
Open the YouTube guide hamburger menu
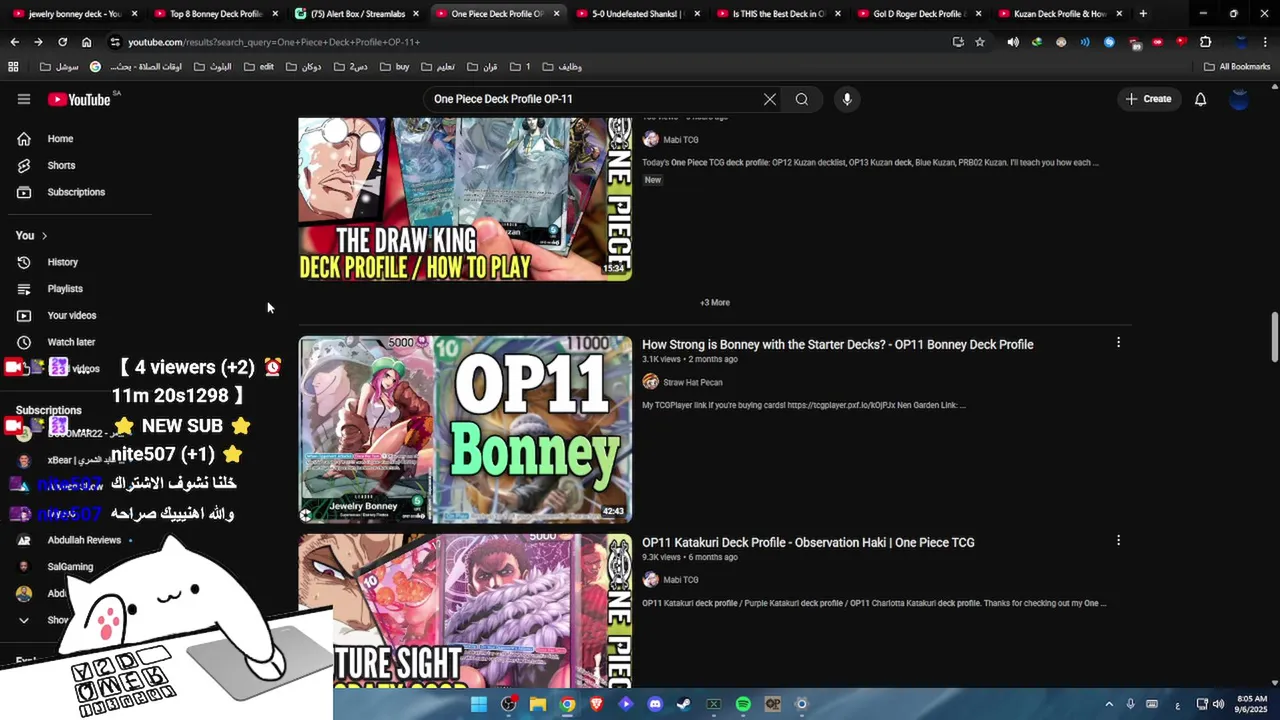24,99
